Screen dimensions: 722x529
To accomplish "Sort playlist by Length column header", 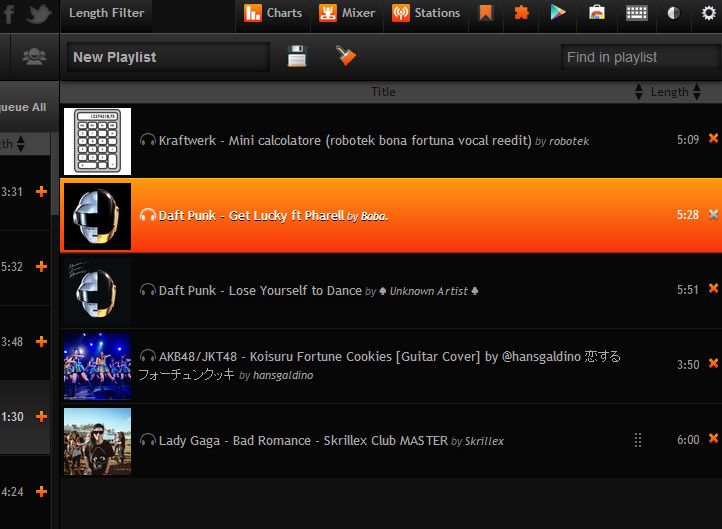I will coord(670,92).
